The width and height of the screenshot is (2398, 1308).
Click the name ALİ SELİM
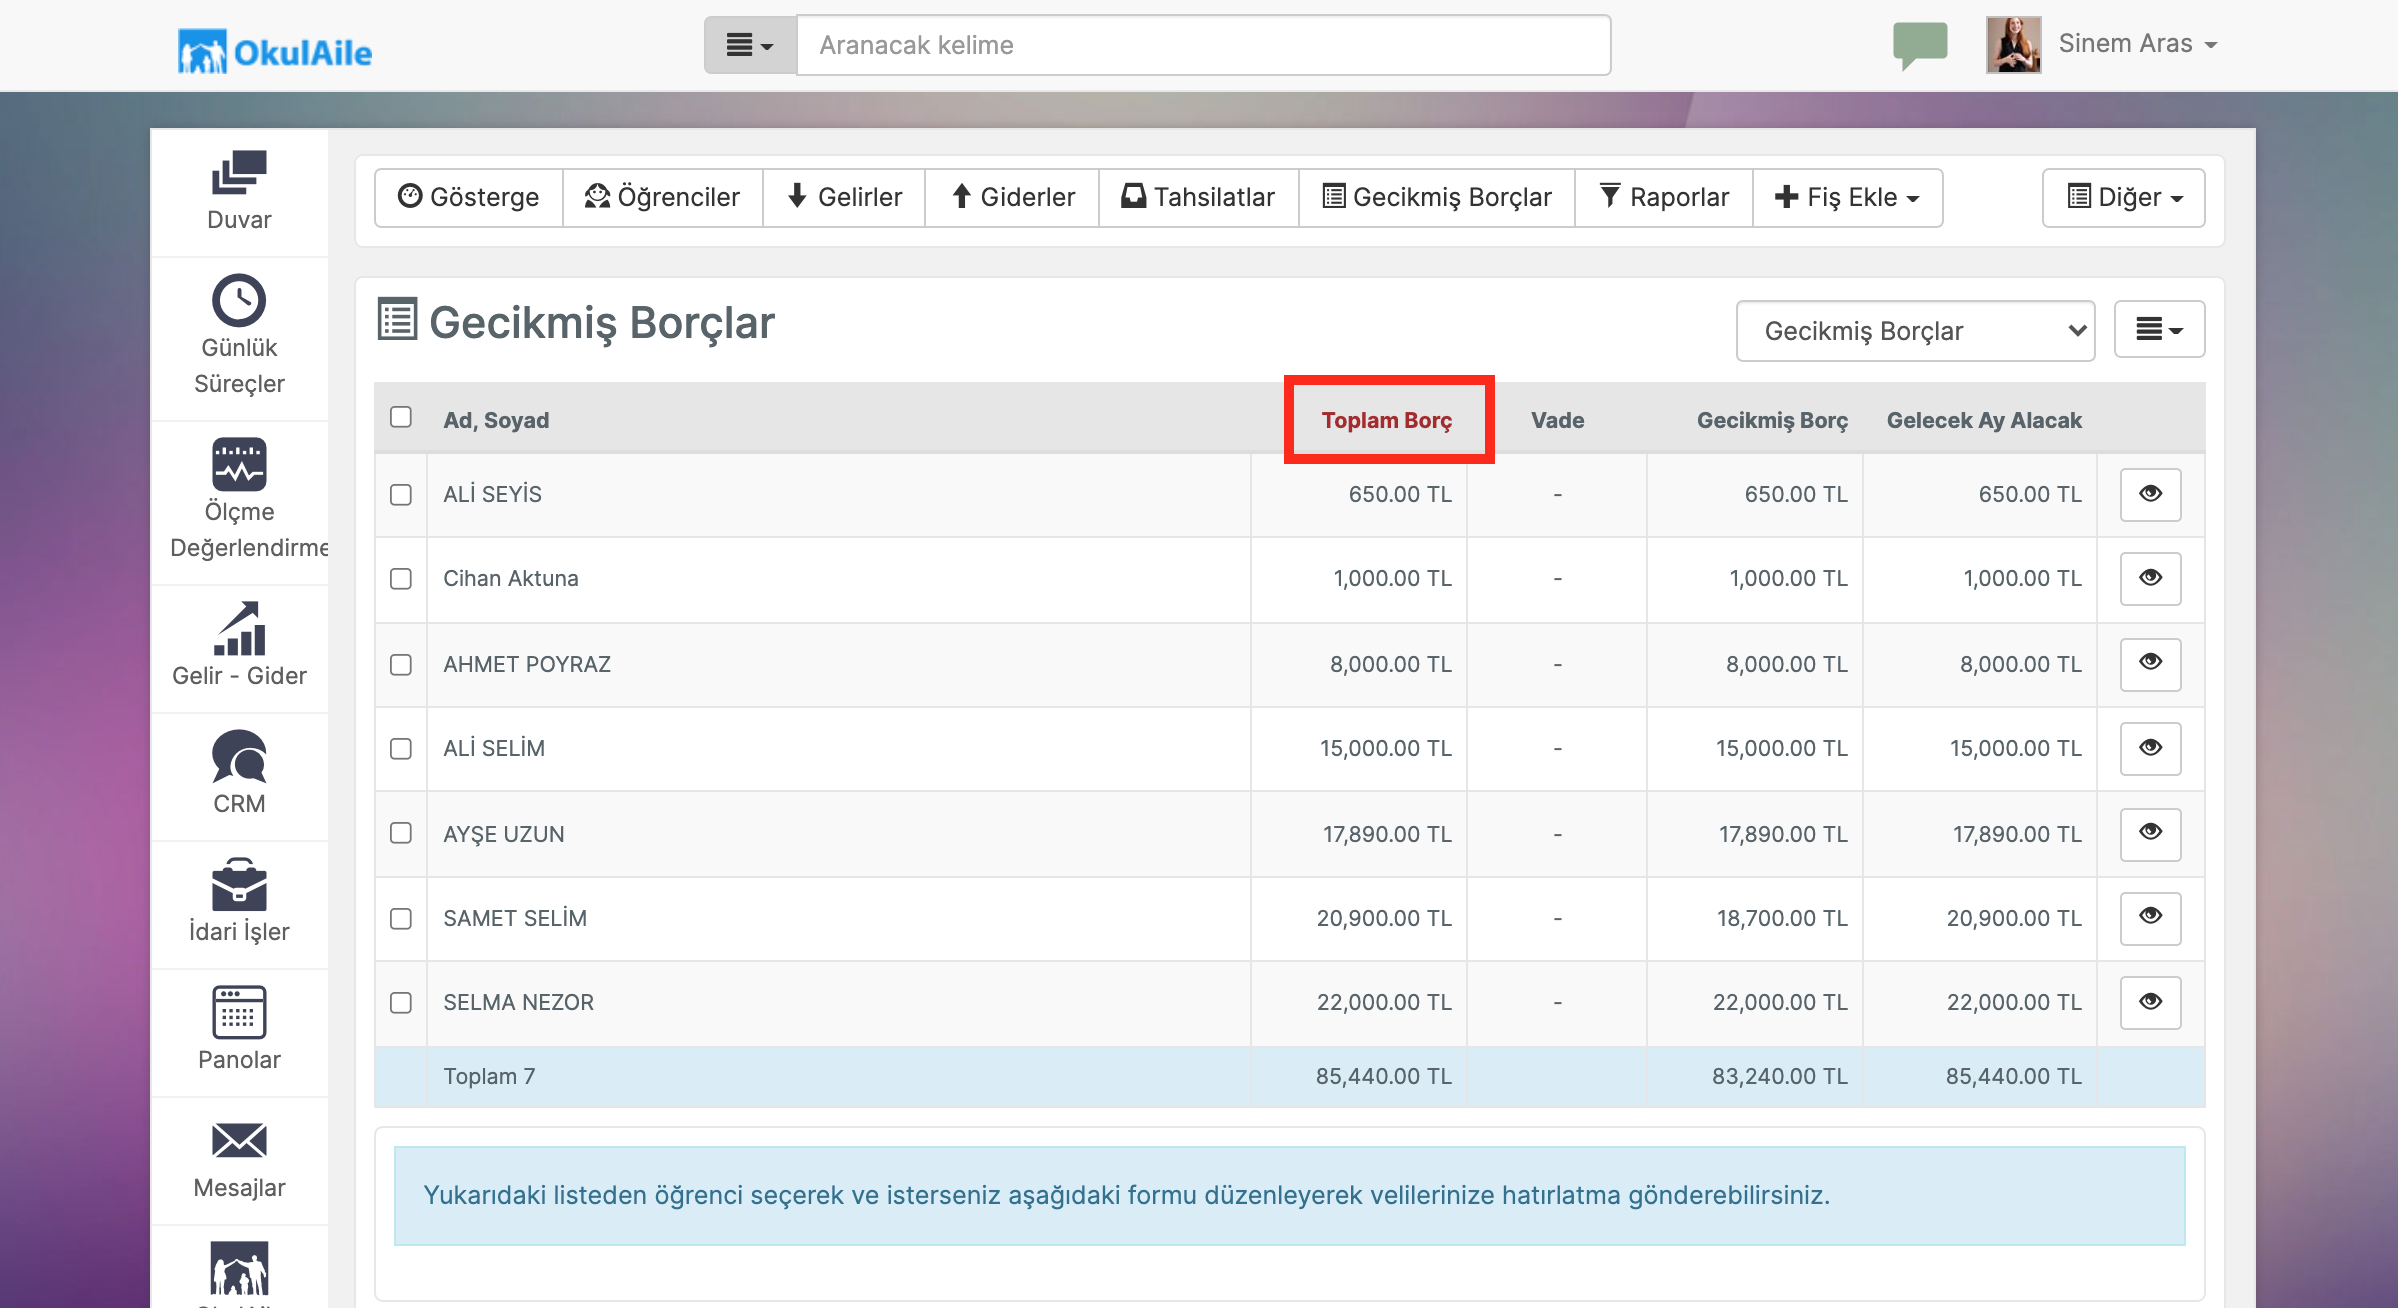click(x=494, y=748)
